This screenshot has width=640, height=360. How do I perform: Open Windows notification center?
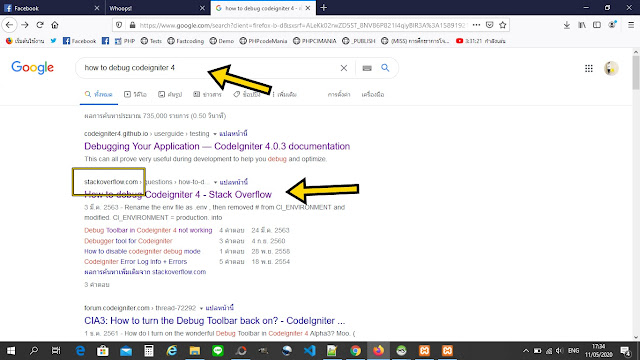625,351
